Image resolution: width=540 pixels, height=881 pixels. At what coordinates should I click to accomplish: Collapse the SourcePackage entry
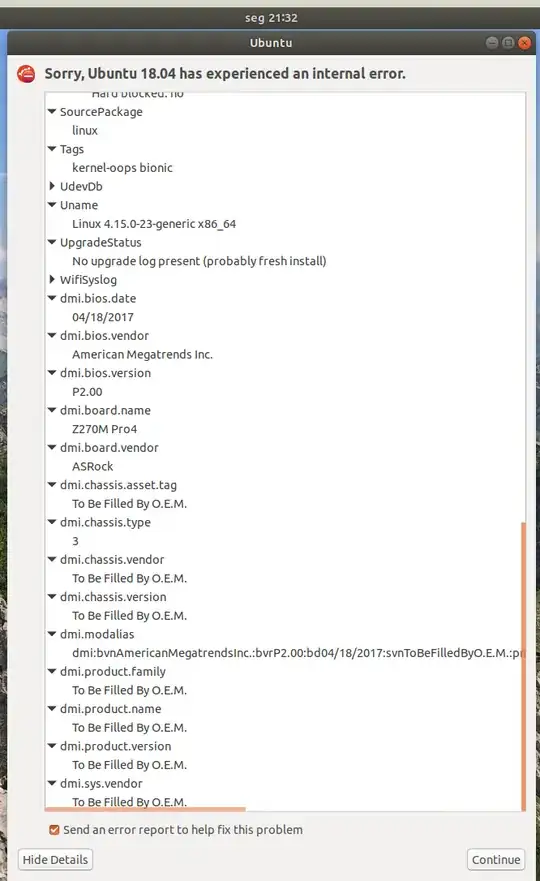click(x=52, y=112)
